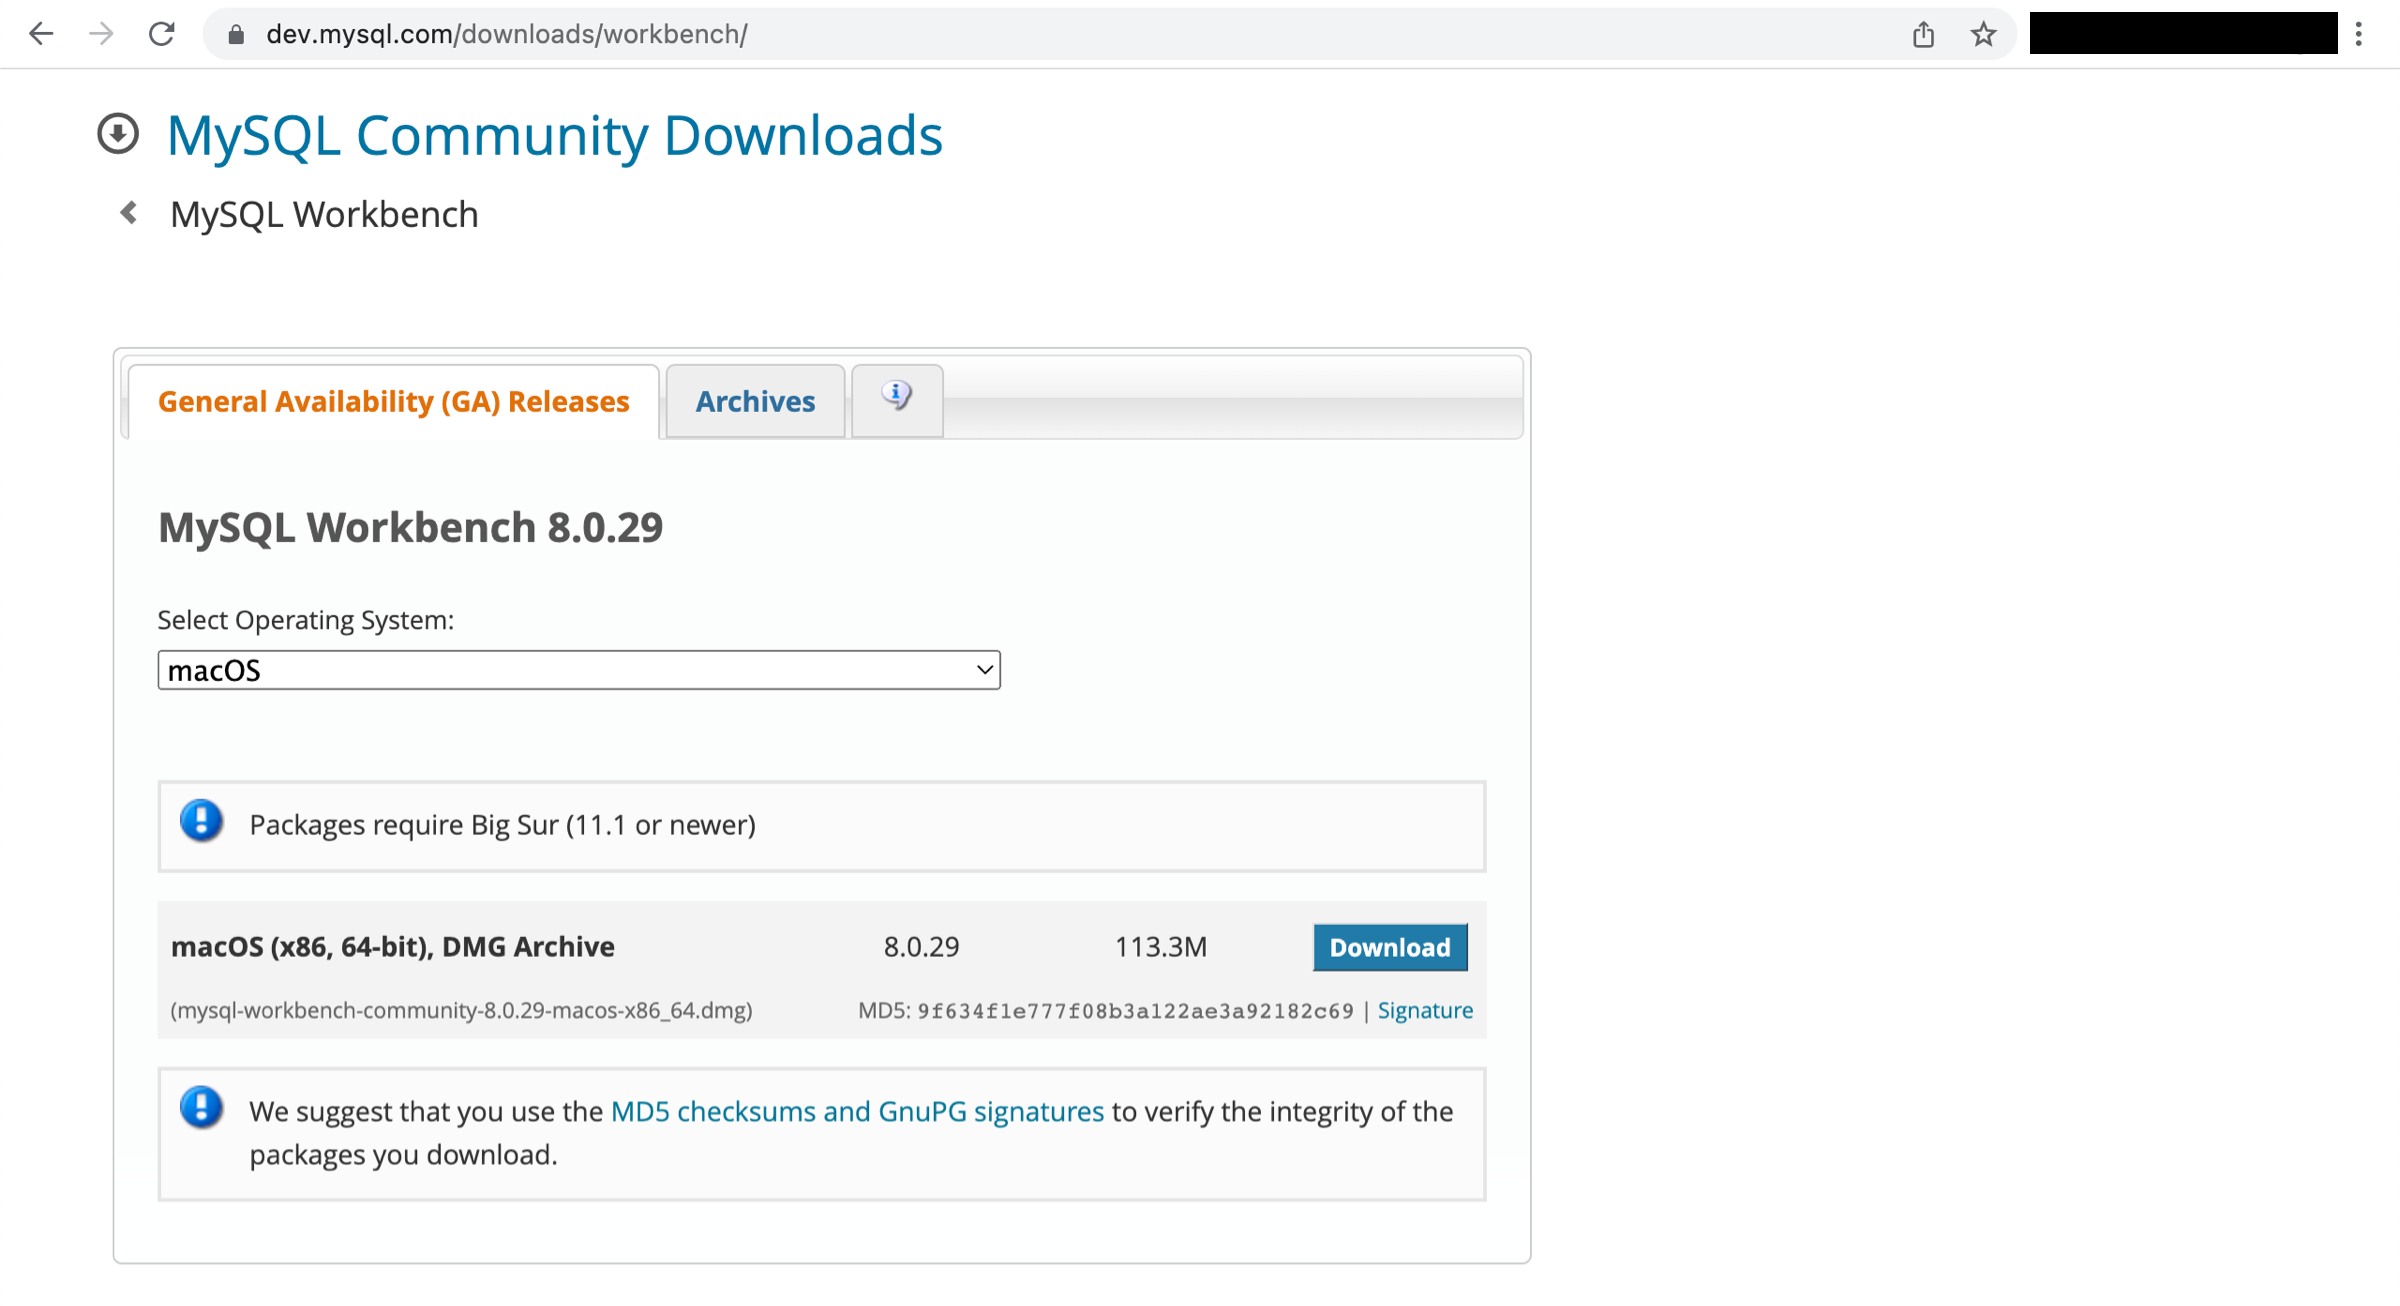Image resolution: width=2400 pixels, height=1306 pixels.
Task: Click the info alert icon for Big Sur requirement
Action: point(201,822)
